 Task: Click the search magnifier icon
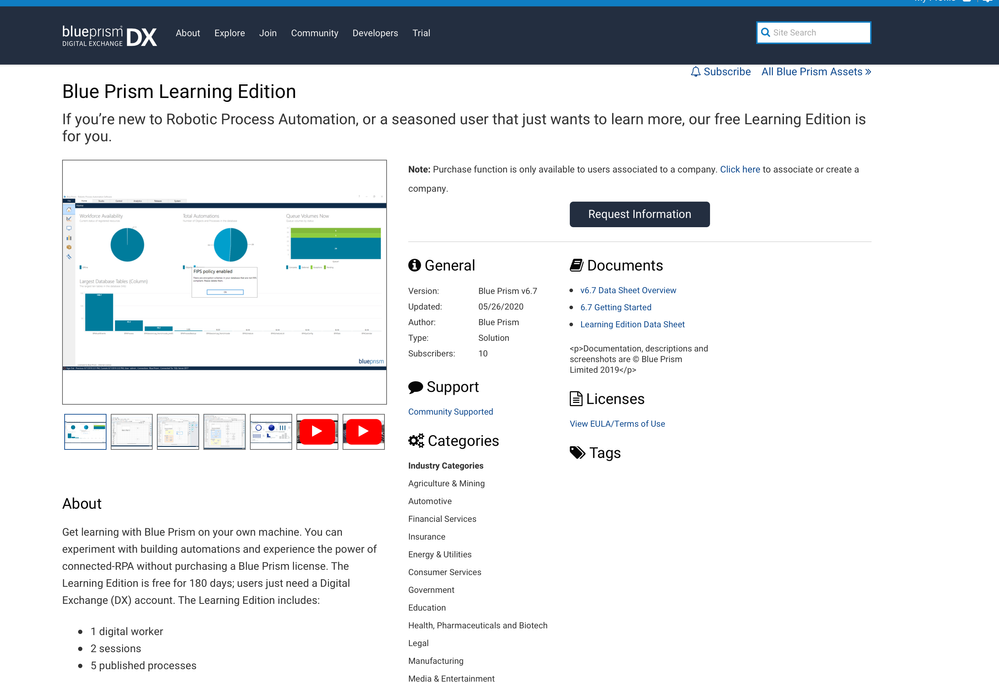click(x=766, y=33)
